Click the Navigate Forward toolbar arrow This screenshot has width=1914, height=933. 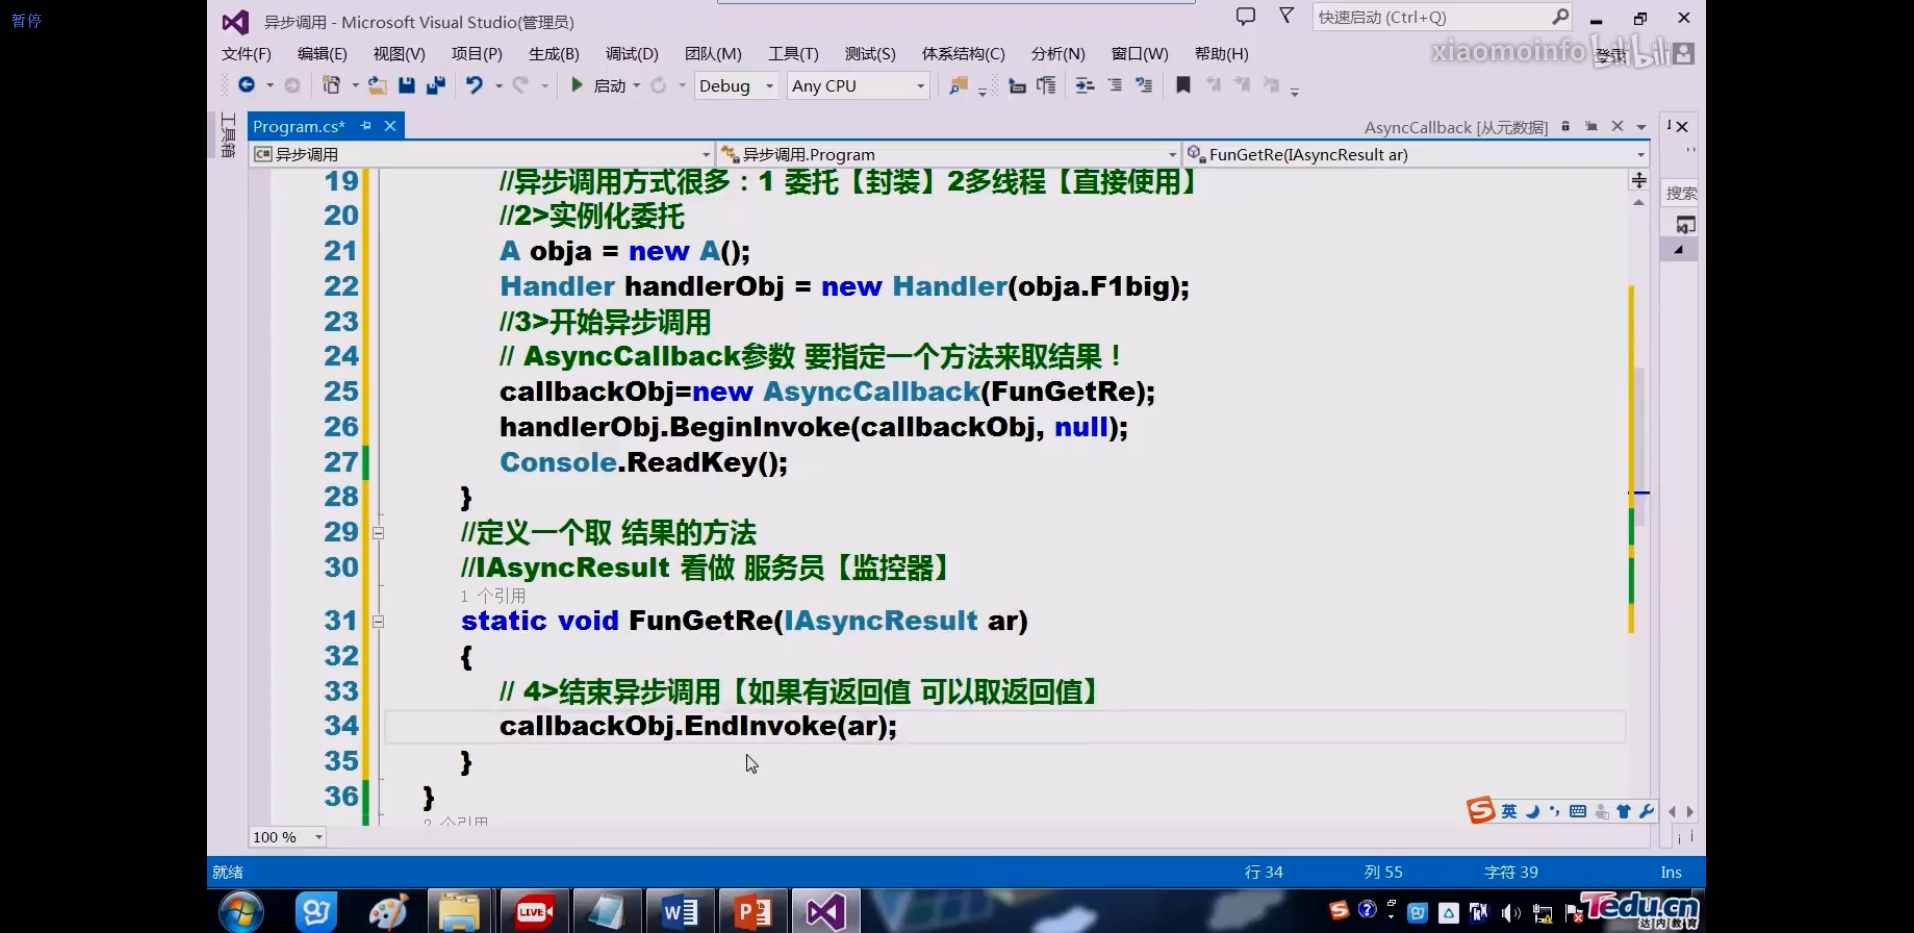pos(292,86)
